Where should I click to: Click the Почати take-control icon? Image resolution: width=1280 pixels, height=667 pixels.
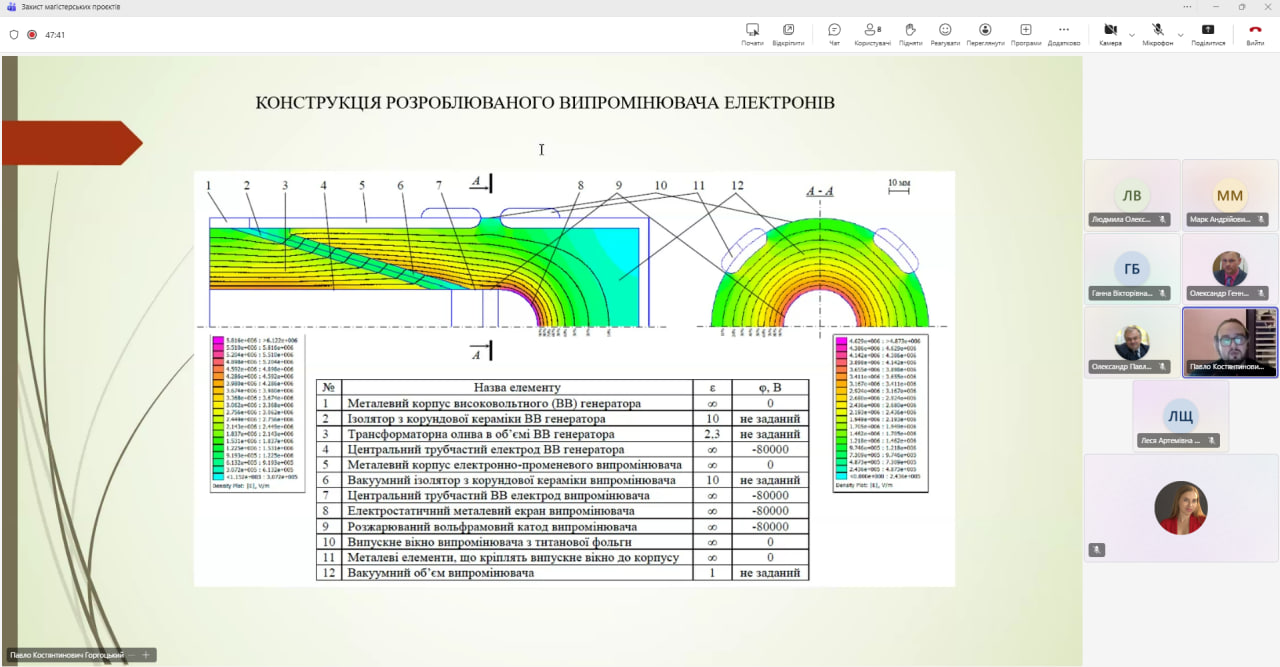coord(752,34)
